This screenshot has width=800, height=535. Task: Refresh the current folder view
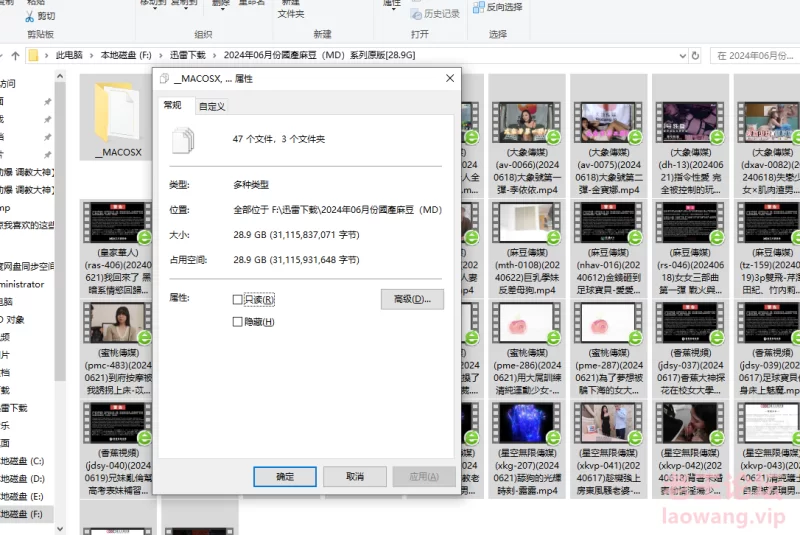point(695,56)
